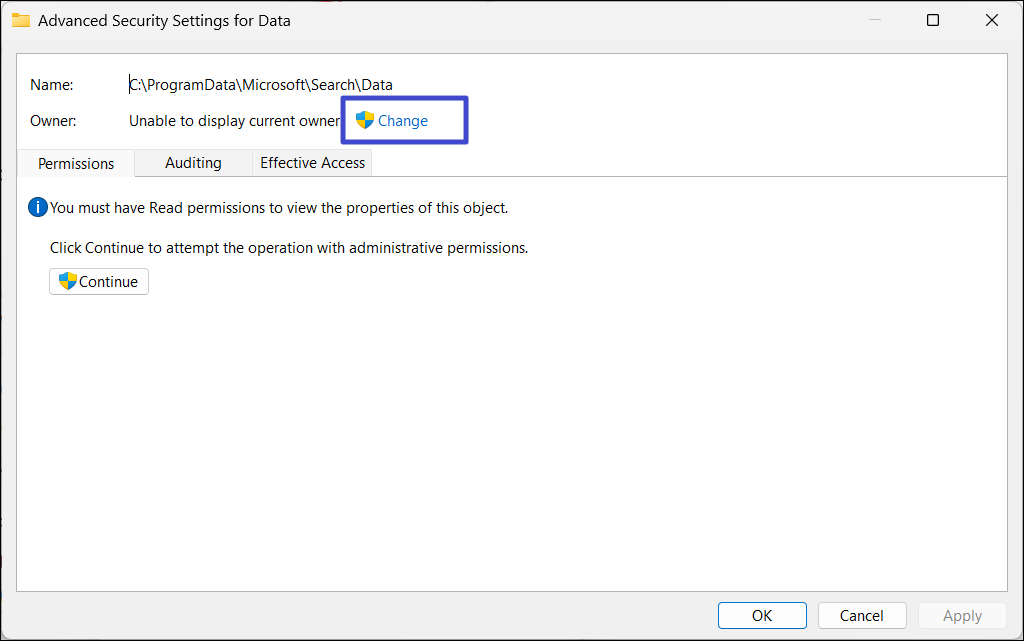Image resolution: width=1024 pixels, height=641 pixels.
Task: Cancel the security settings dialog
Action: (x=862, y=615)
